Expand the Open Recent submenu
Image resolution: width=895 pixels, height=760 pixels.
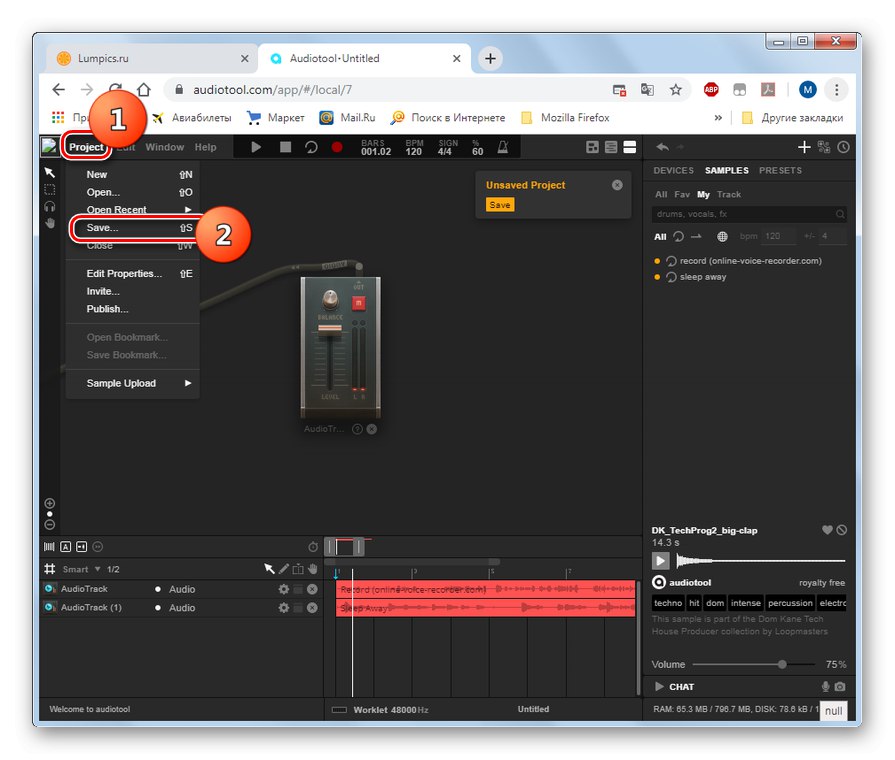click(x=133, y=210)
